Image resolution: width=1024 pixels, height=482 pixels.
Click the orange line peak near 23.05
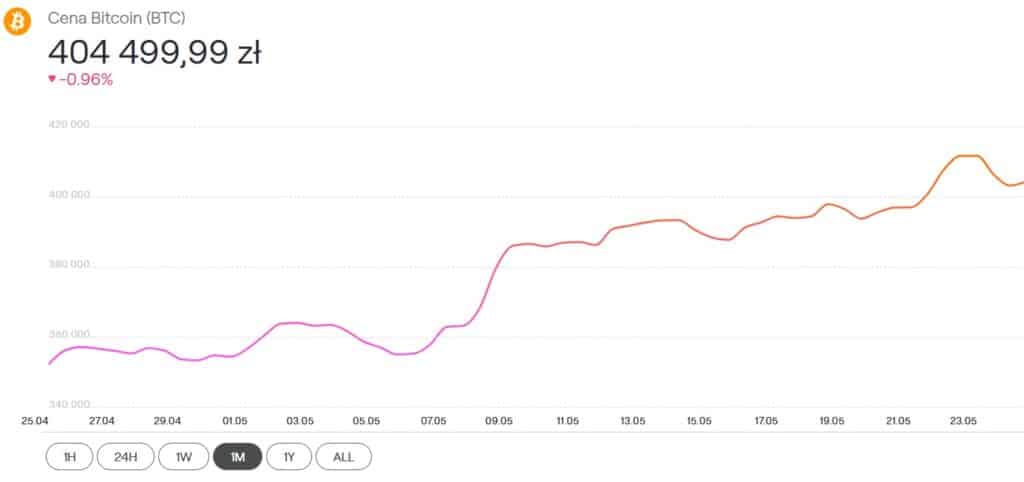point(966,156)
